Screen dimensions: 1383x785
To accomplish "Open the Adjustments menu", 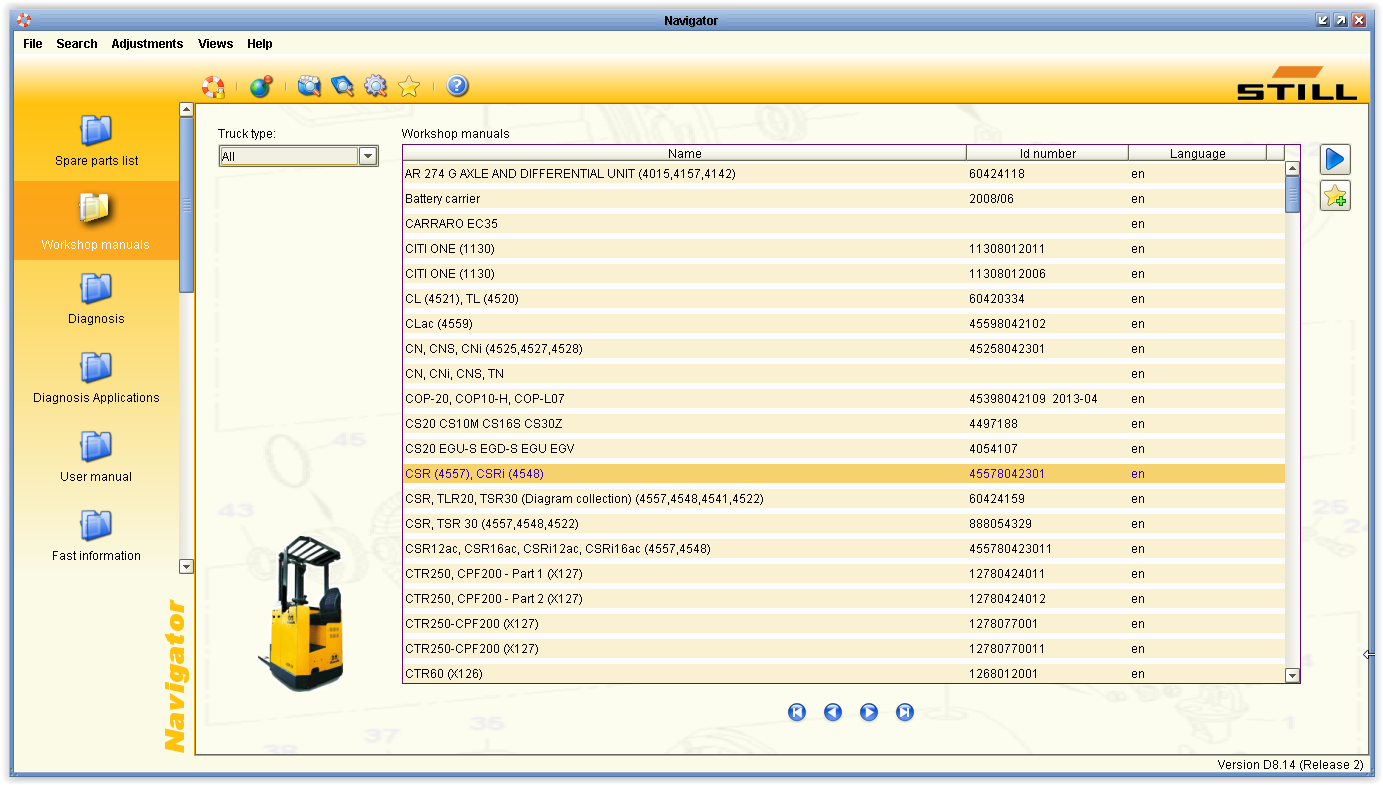I will [x=147, y=44].
